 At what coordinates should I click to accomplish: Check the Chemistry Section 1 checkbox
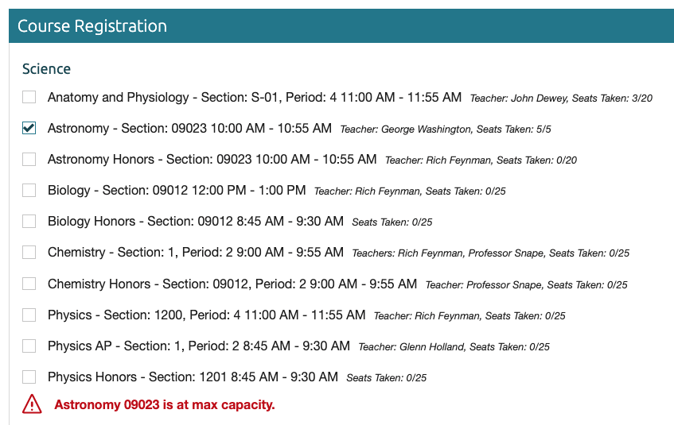coord(29,252)
